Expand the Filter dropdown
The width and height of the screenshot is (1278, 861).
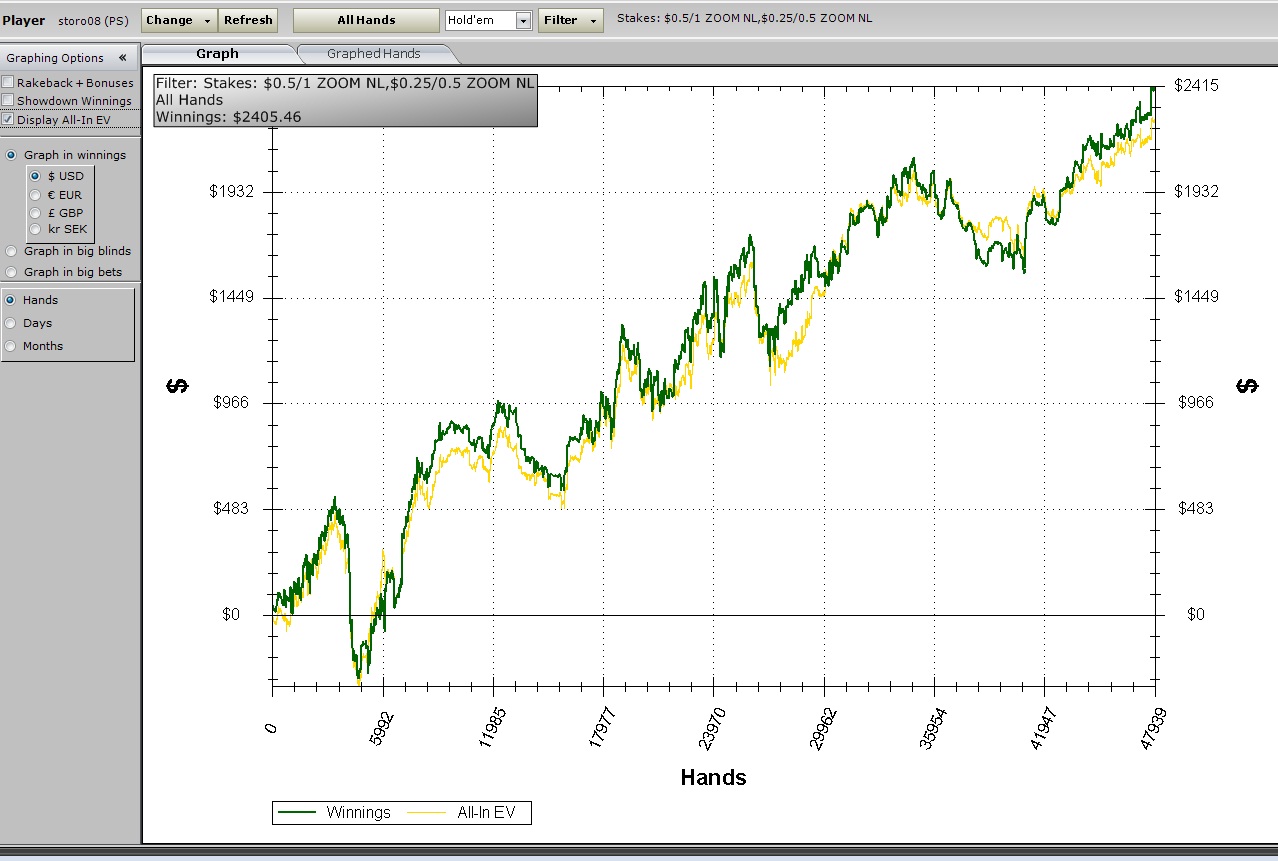point(570,20)
